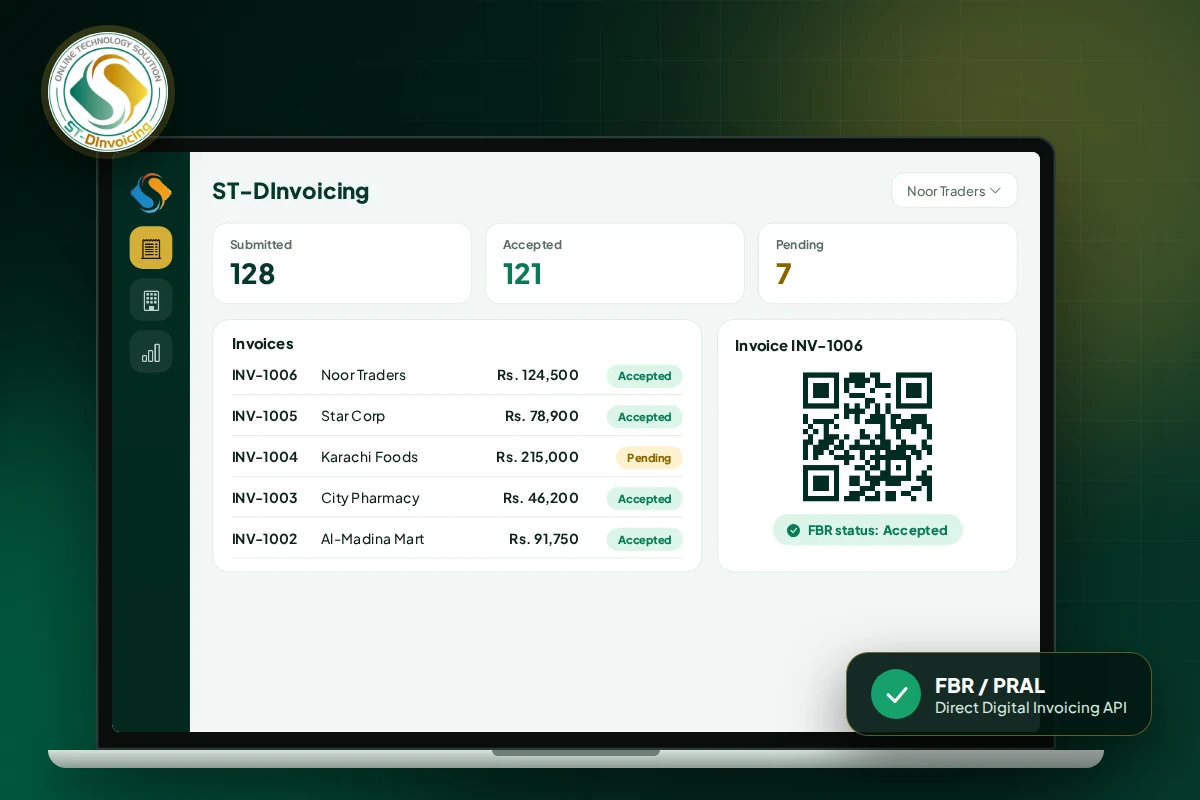Select the INV-1004 invoice number
This screenshot has width=1200, height=800.
pyautogui.click(x=265, y=457)
